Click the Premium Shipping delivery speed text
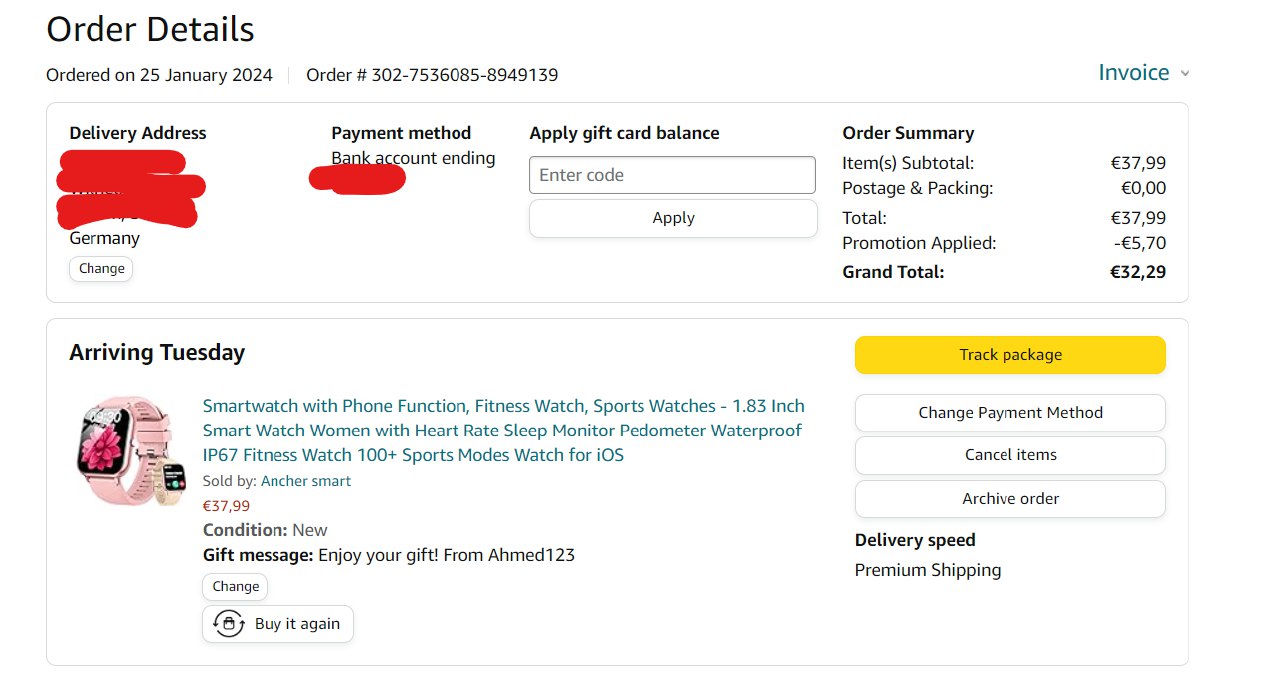 tap(927, 570)
